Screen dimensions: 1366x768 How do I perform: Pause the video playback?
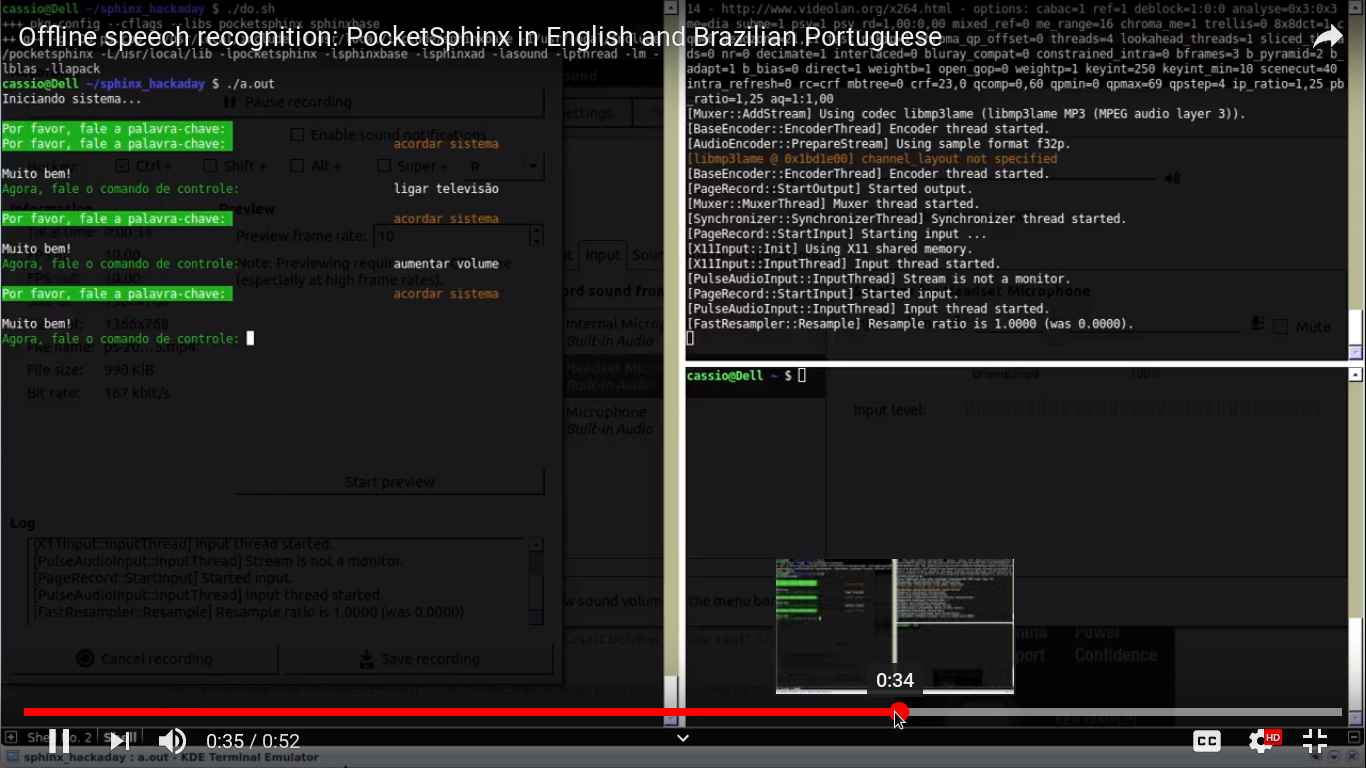tap(59, 741)
